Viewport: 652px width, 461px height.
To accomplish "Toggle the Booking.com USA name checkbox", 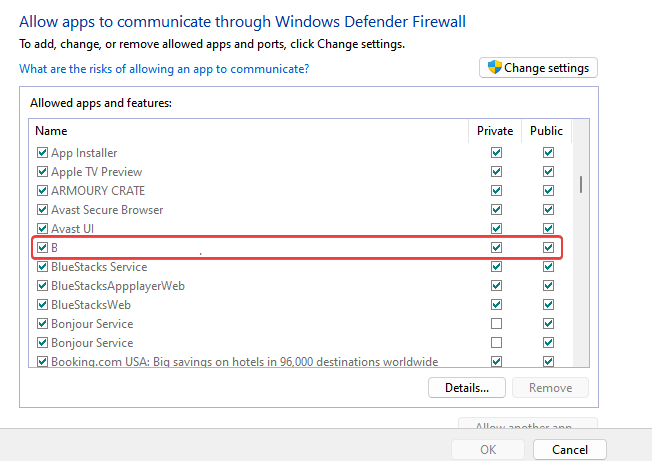I will tap(42, 361).
